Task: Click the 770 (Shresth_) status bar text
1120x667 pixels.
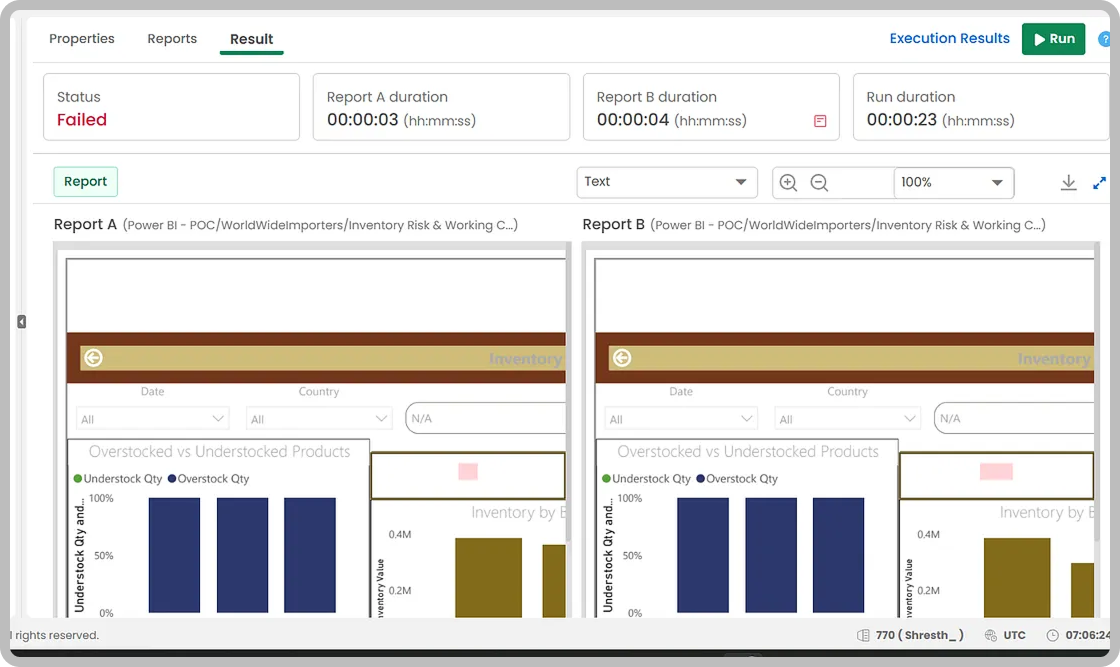Action: click(920, 635)
